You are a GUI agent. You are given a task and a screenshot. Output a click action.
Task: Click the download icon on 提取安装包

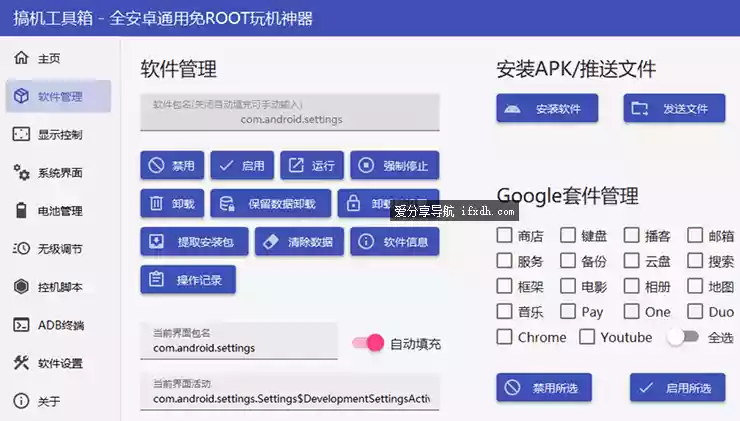[156, 242]
